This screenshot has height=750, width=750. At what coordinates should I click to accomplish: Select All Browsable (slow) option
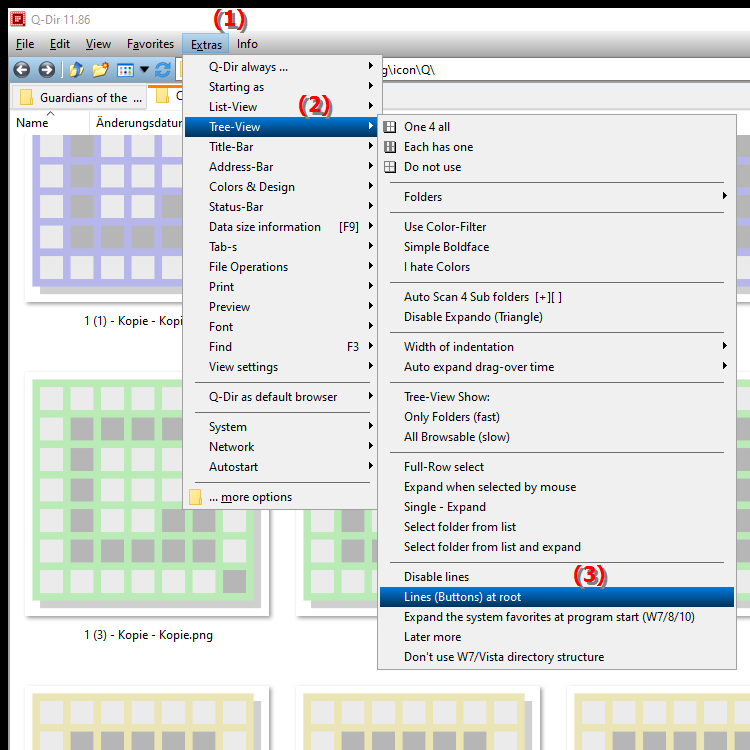(x=557, y=437)
